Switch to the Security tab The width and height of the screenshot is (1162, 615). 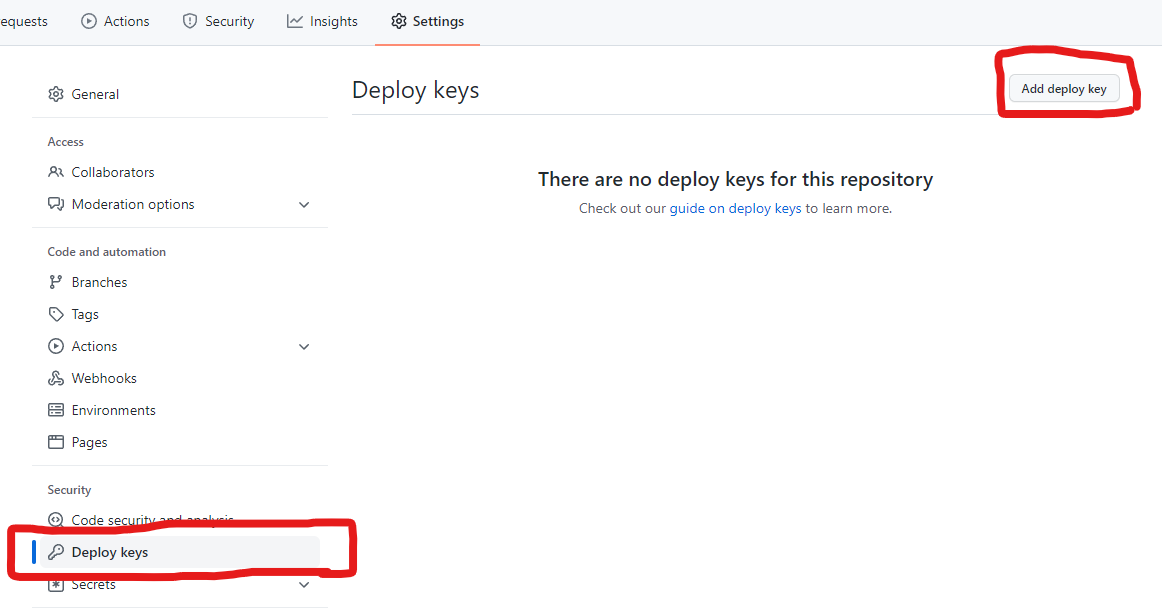[x=218, y=21]
